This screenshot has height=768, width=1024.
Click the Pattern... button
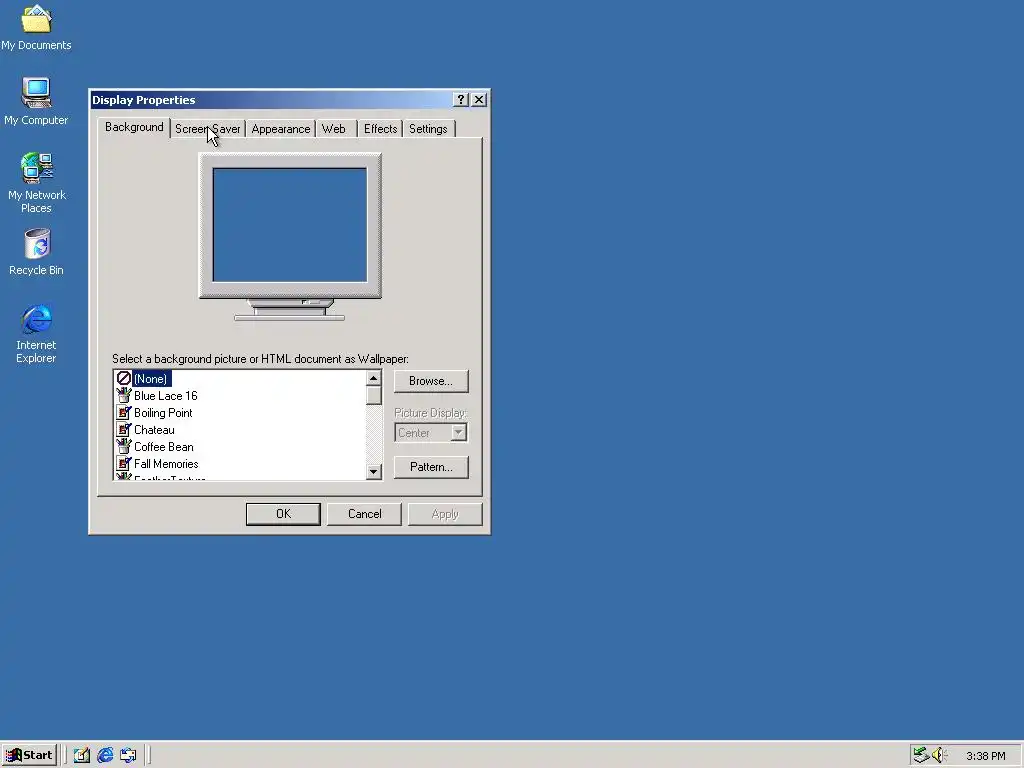click(431, 467)
